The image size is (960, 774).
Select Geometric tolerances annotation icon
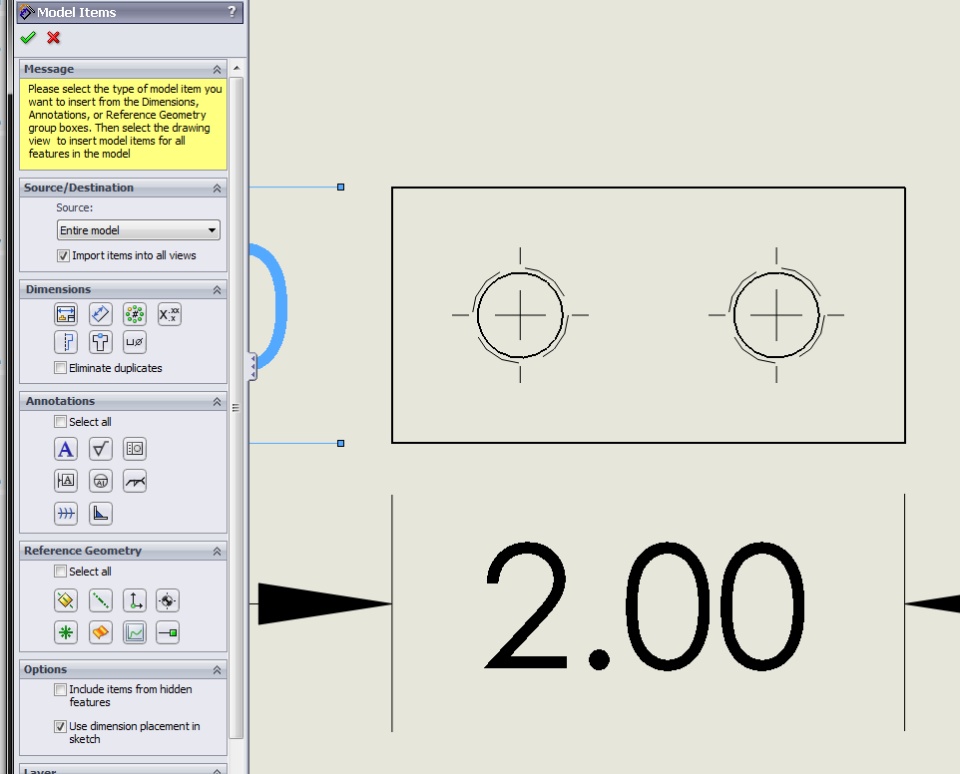(x=135, y=449)
